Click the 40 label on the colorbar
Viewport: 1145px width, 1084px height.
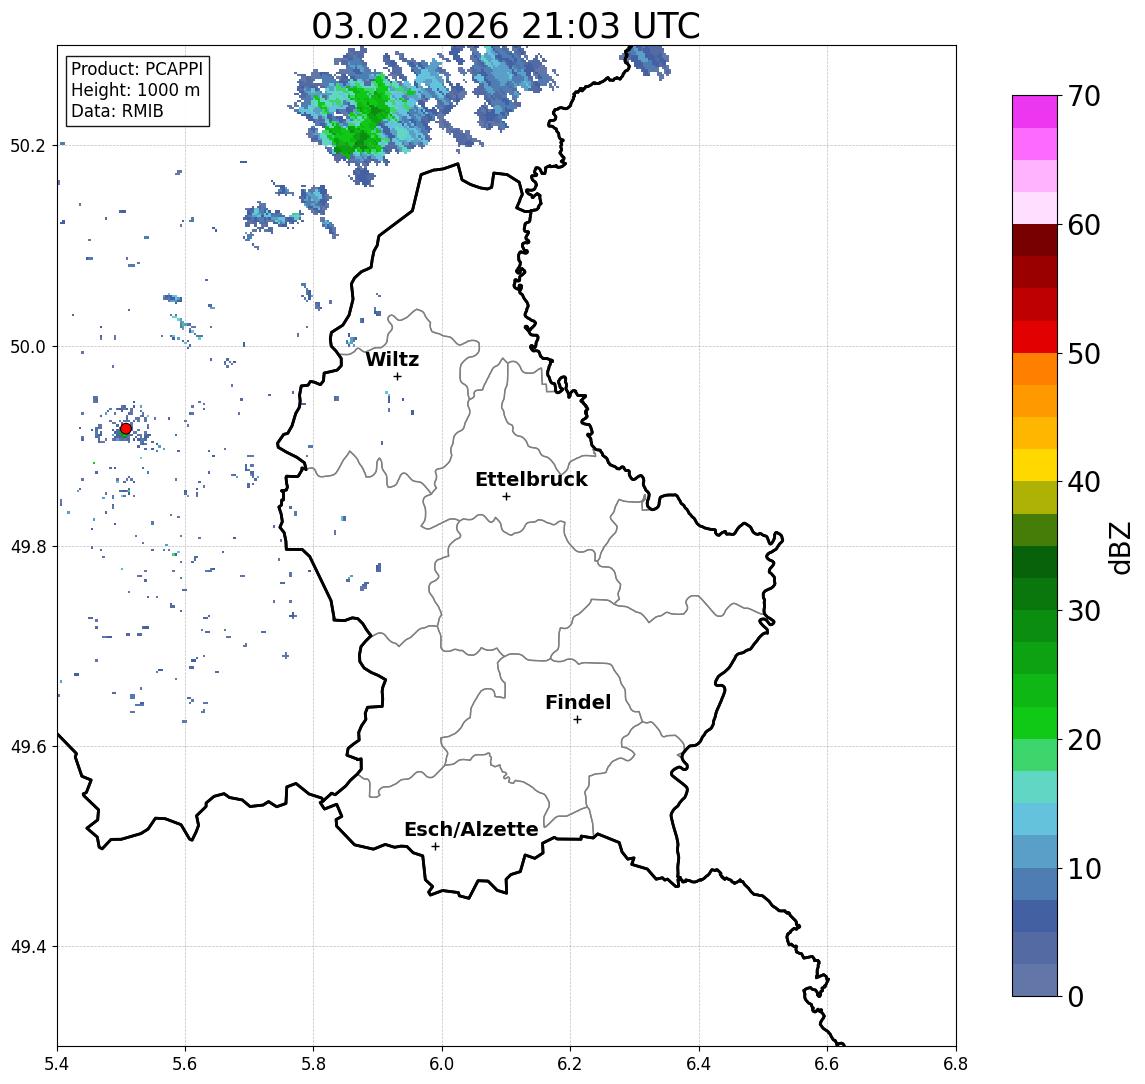(1084, 482)
